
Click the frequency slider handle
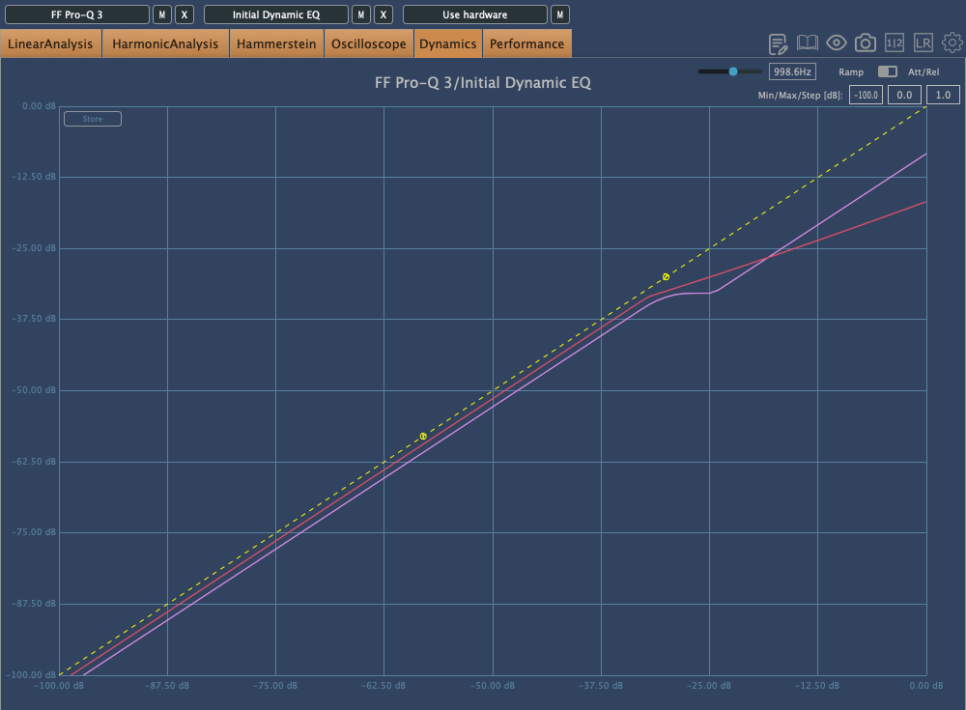(x=733, y=72)
